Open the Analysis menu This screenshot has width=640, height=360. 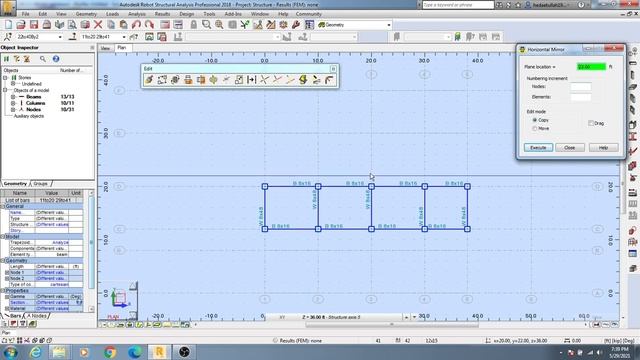137,14
